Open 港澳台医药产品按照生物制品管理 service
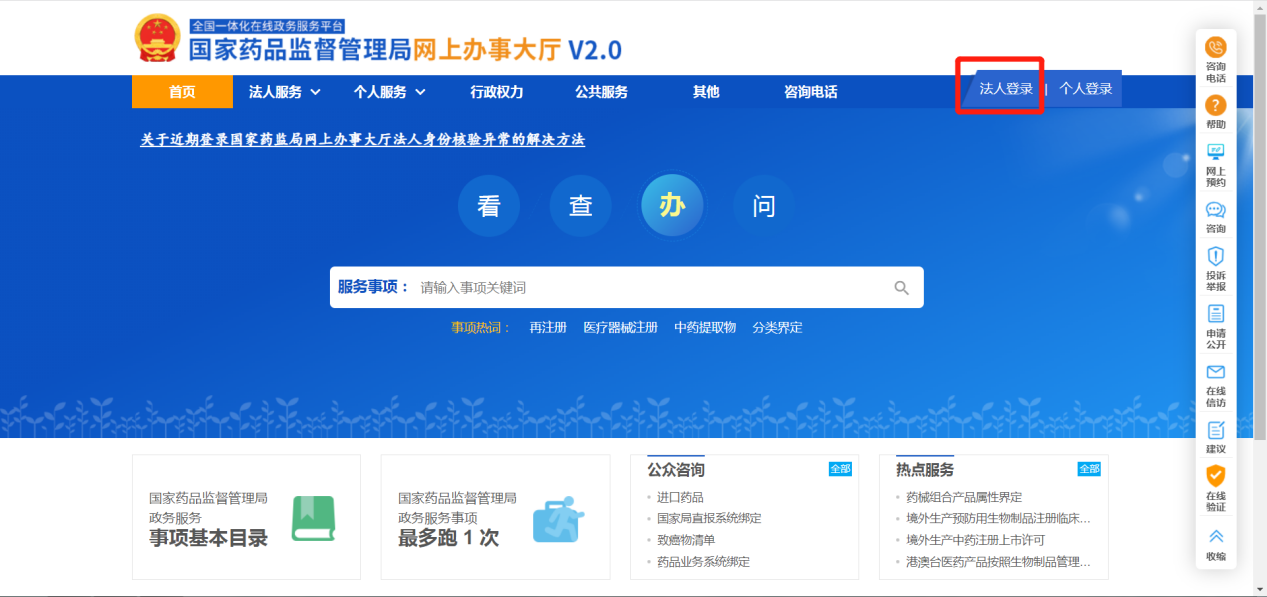Screen dimensions: 1267x597 tap(998, 562)
